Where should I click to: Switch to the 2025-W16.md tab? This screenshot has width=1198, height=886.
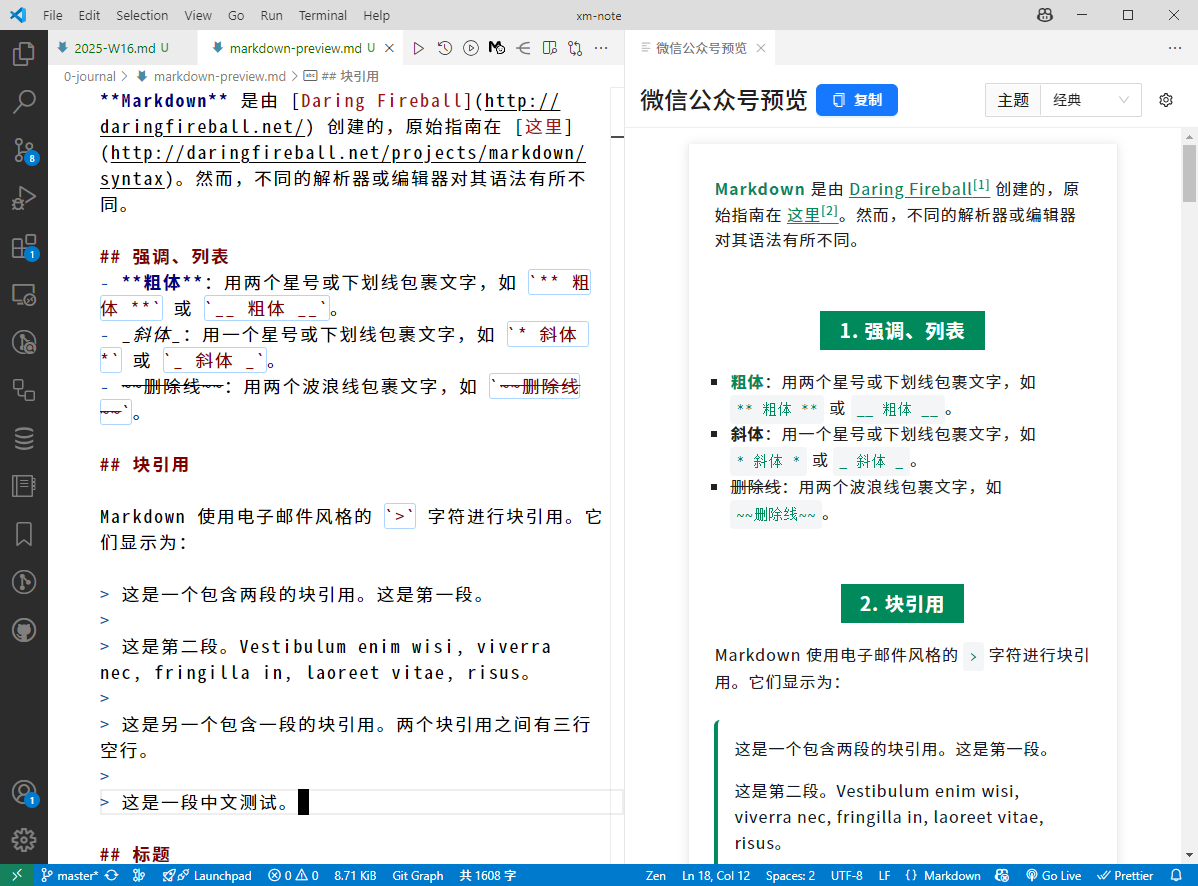click(113, 48)
